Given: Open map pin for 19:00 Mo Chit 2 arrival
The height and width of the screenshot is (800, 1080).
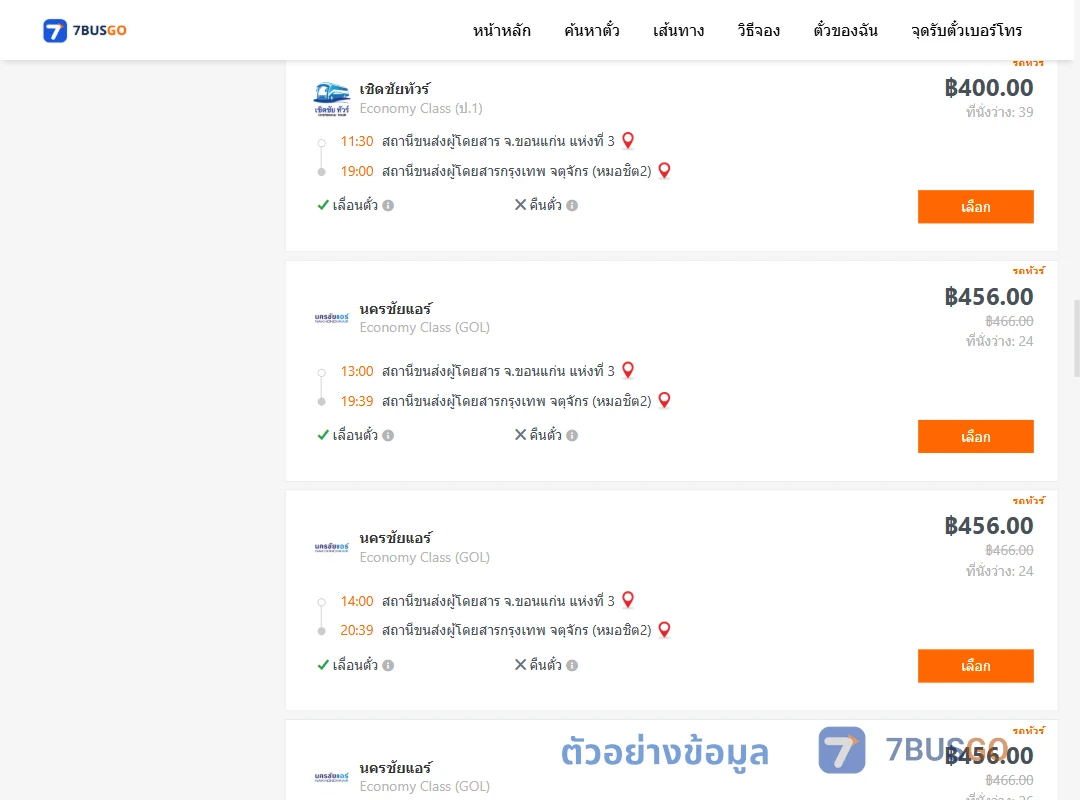Looking at the screenshot, I should point(664,170).
